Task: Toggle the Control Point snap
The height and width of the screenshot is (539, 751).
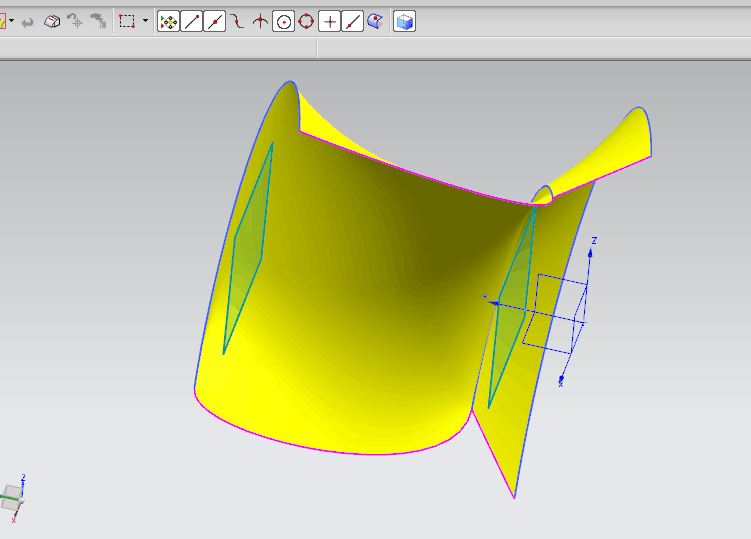Action: [x=238, y=22]
